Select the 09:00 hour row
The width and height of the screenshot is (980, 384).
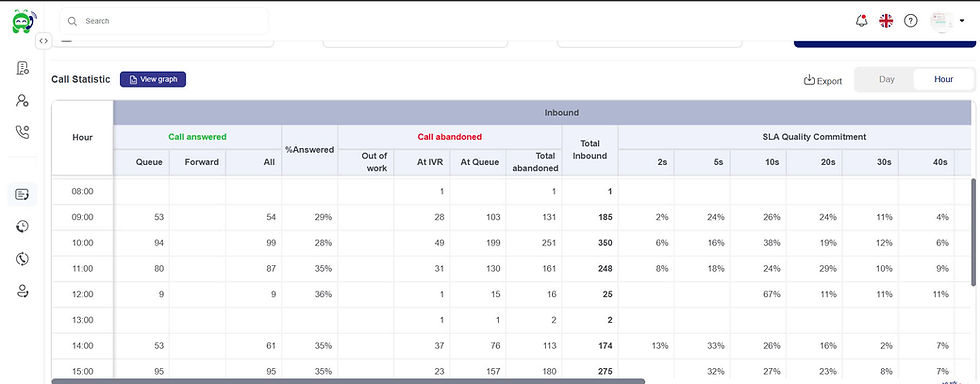point(512,218)
